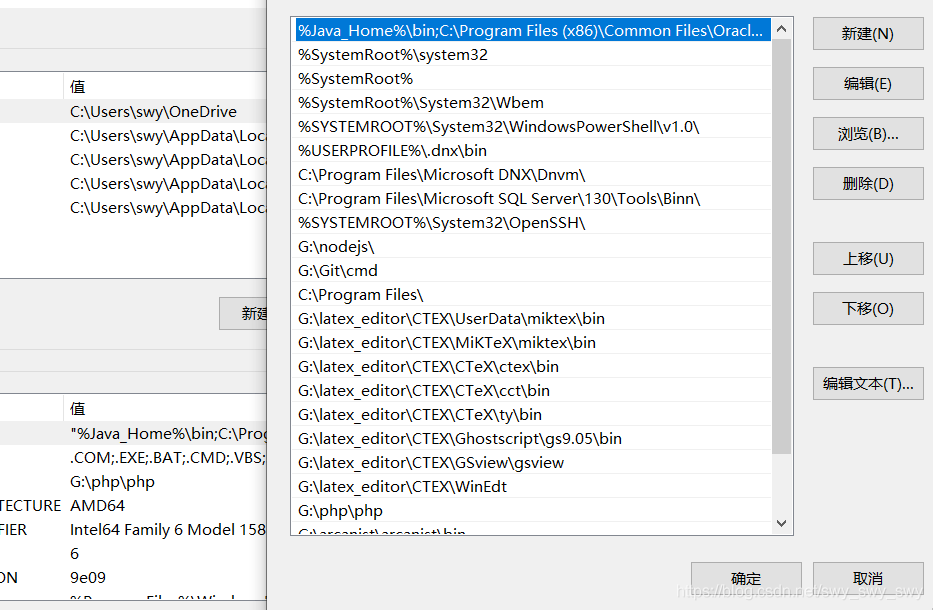Viewport: 933px width, 610px height.
Task: Select the C:\Program Files\ entry
Action: (533, 295)
